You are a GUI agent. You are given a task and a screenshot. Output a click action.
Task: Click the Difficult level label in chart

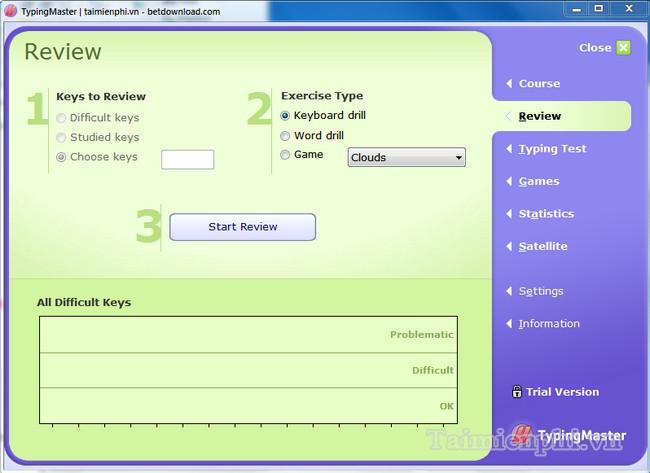click(432, 370)
